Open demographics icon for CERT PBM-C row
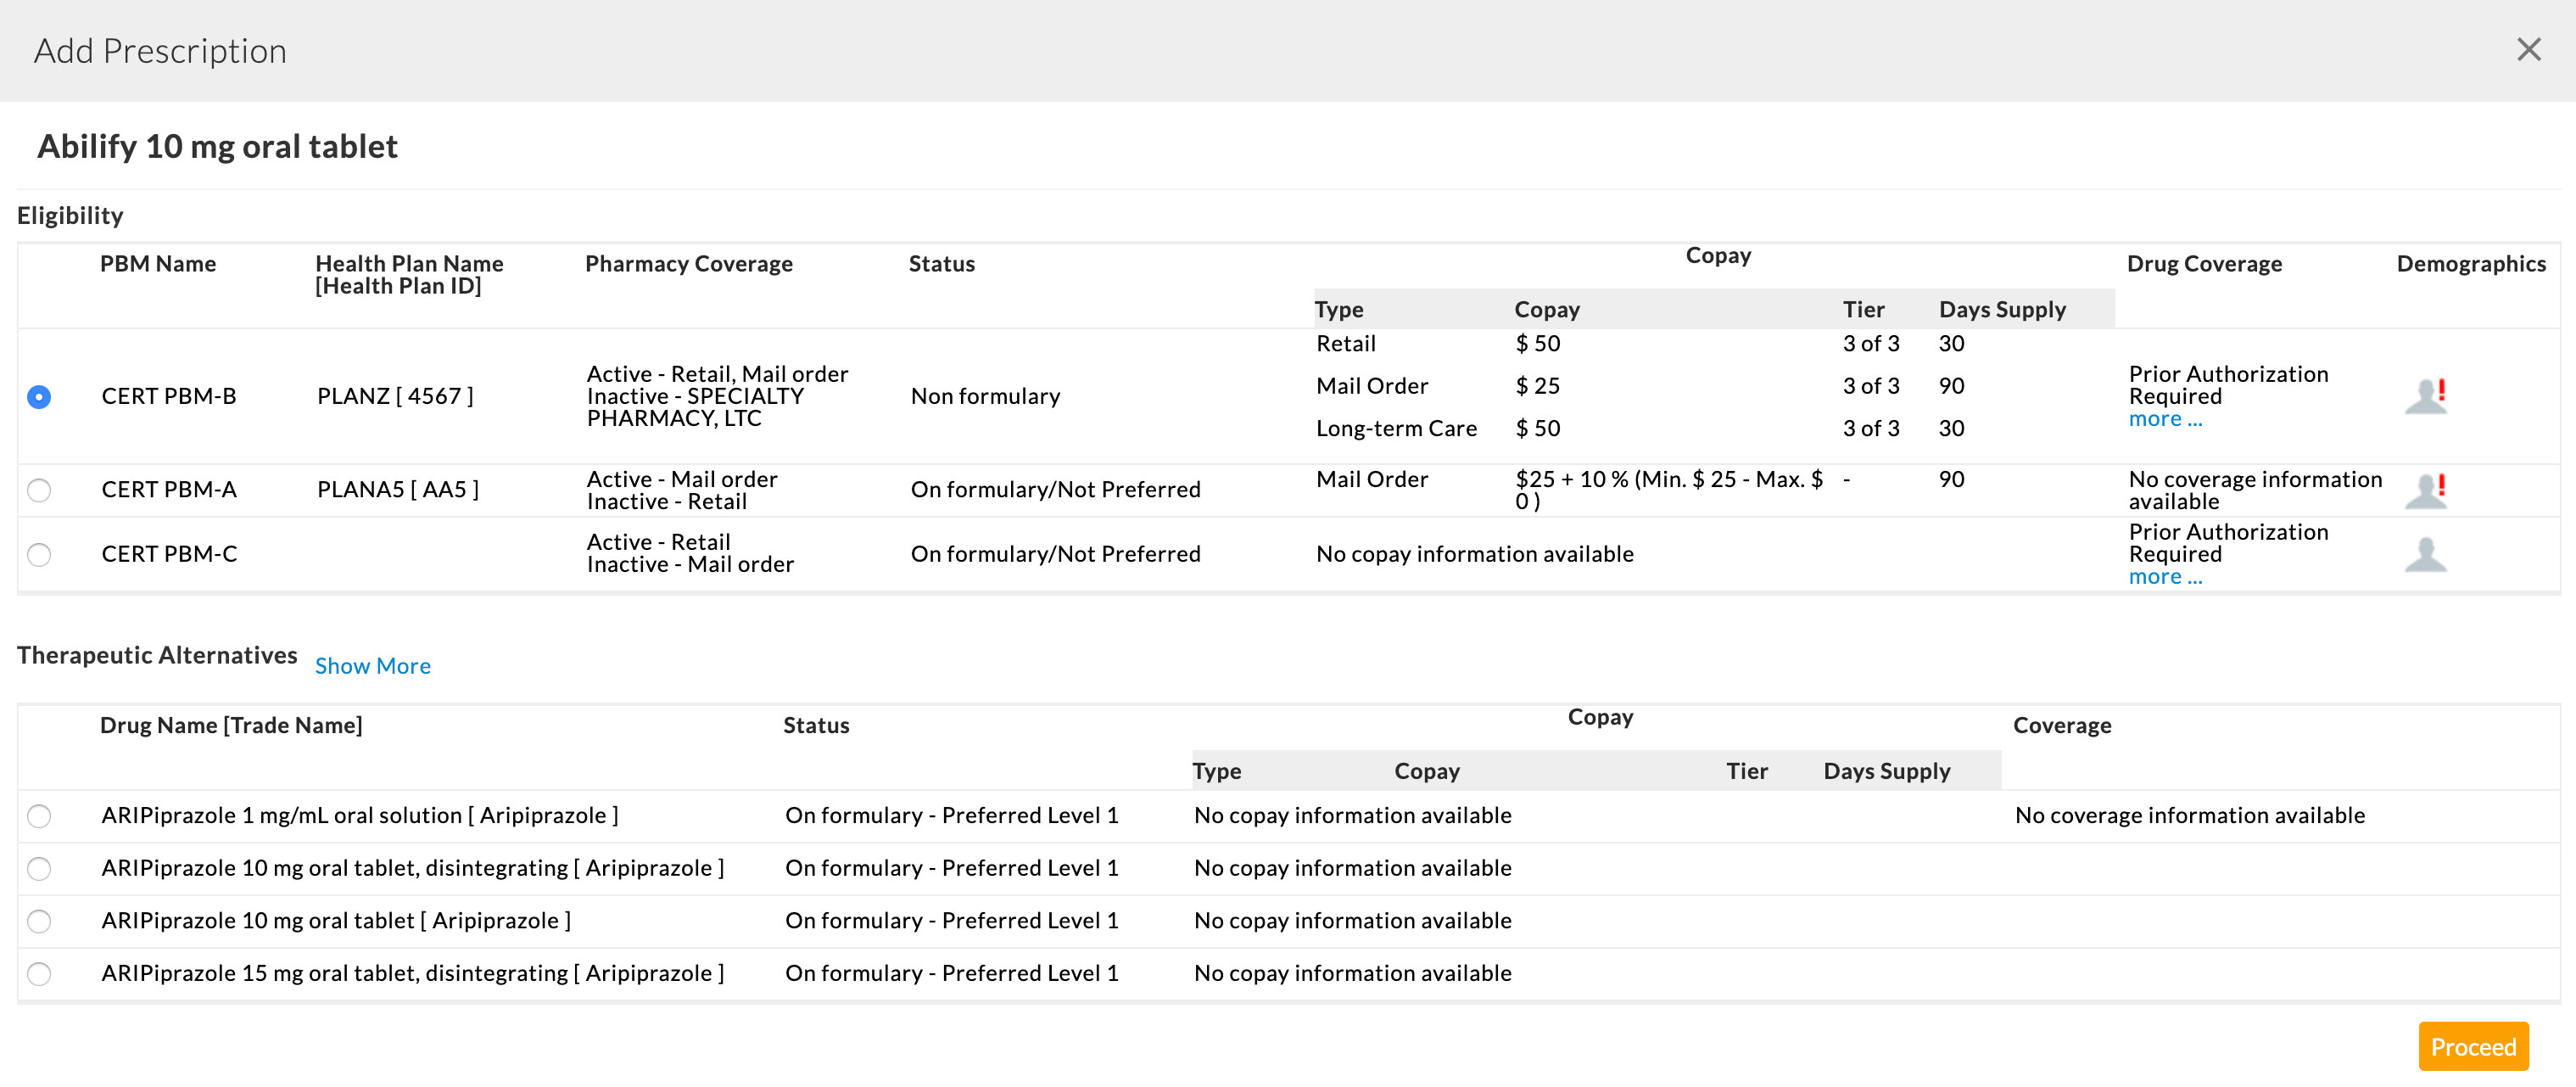The image size is (2576, 1087). point(2425,554)
